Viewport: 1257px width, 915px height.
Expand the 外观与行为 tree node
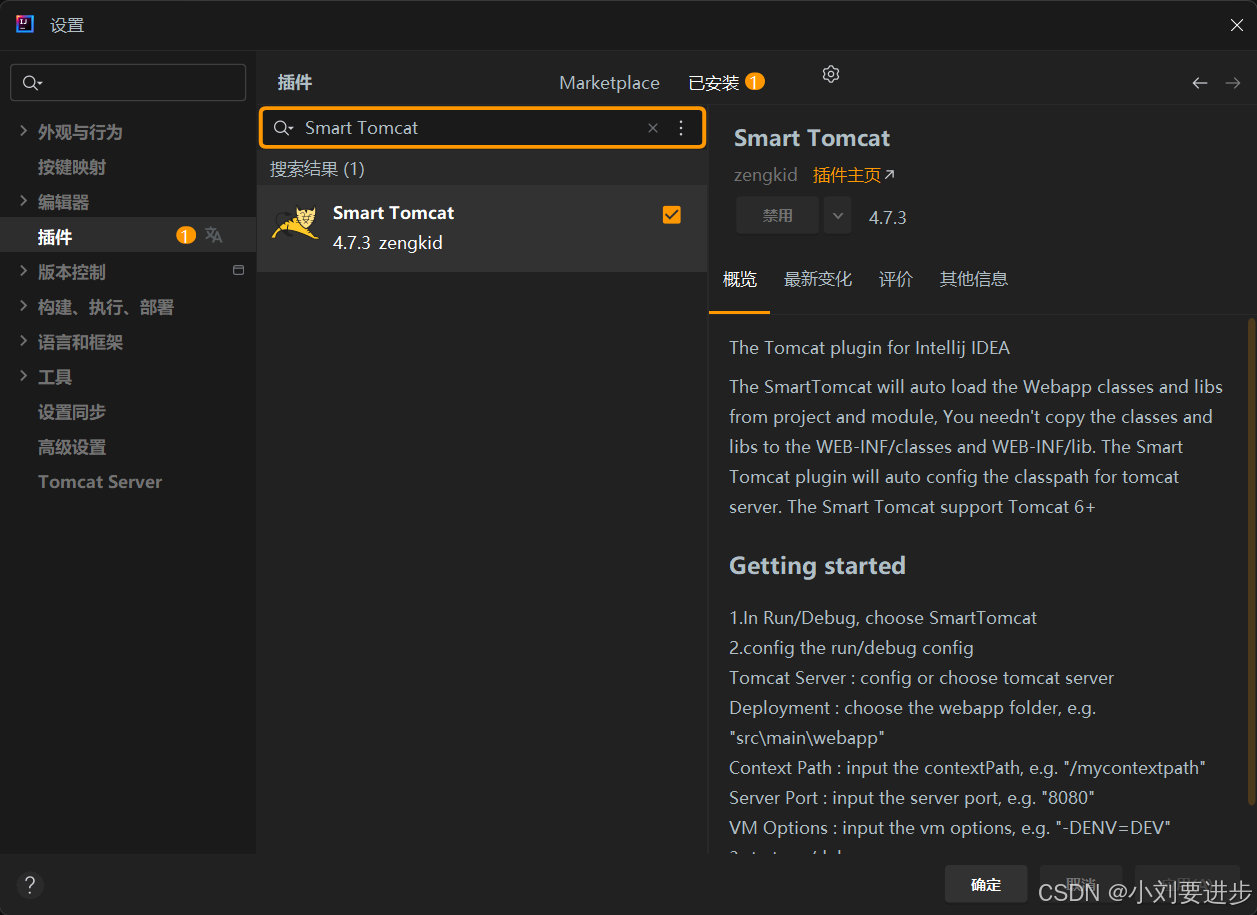coord(24,131)
